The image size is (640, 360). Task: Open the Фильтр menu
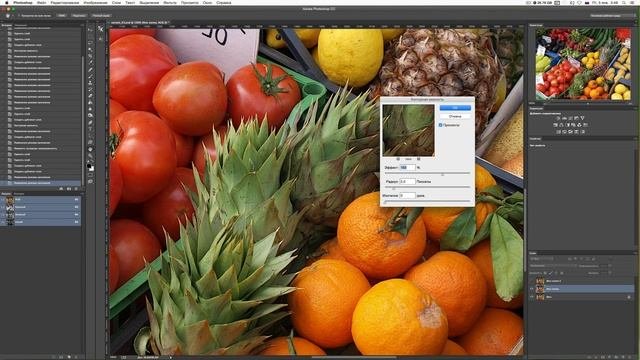169,2
